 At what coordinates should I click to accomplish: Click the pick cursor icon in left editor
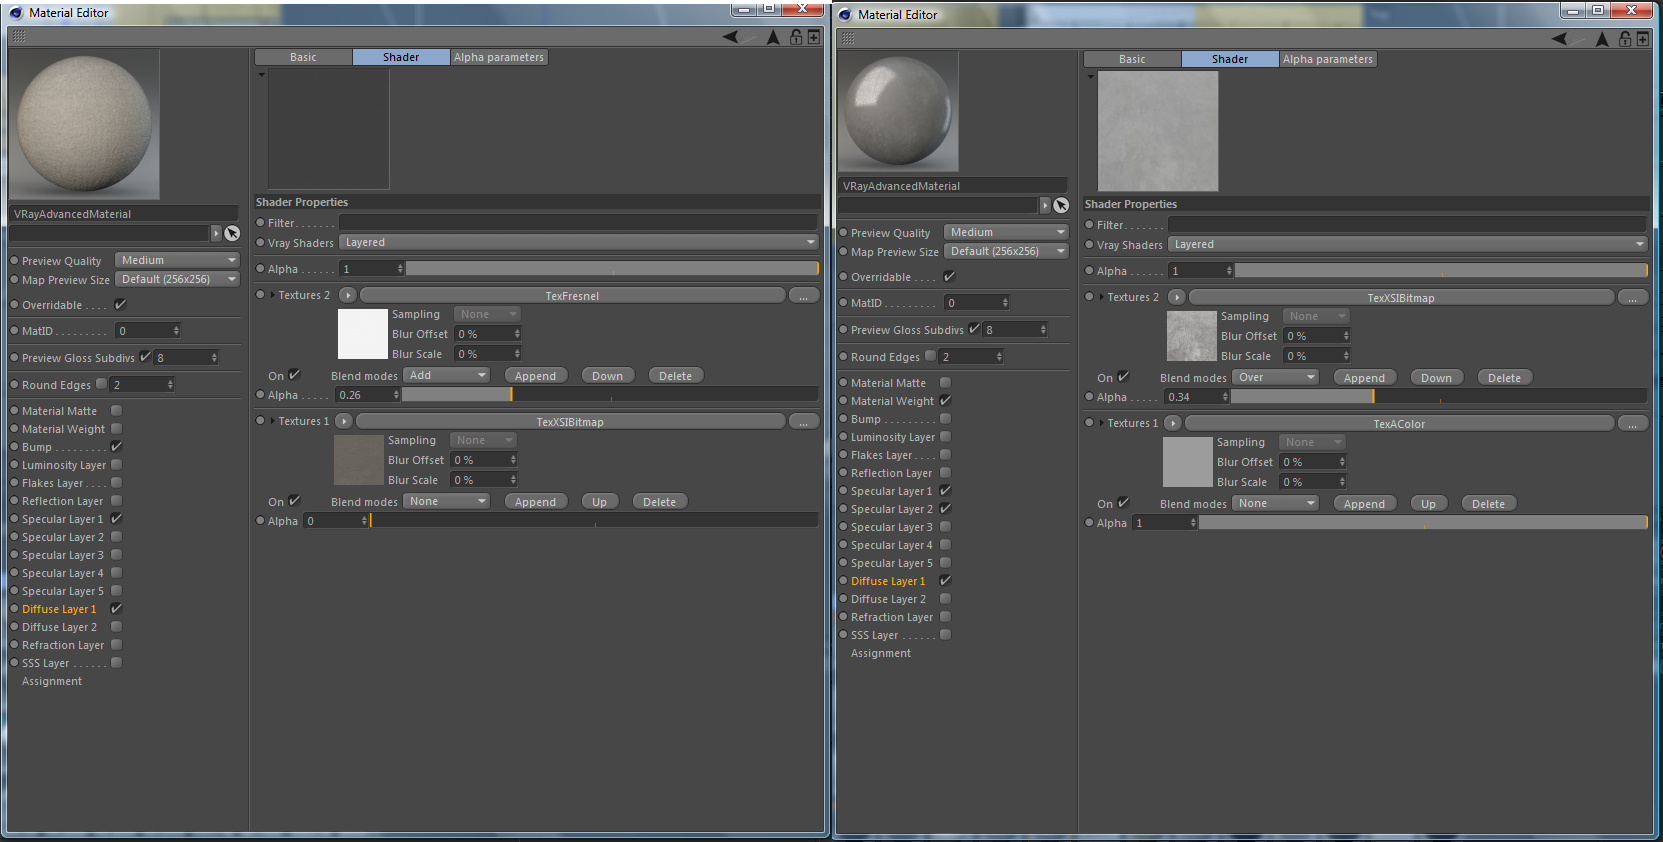(x=232, y=233)
